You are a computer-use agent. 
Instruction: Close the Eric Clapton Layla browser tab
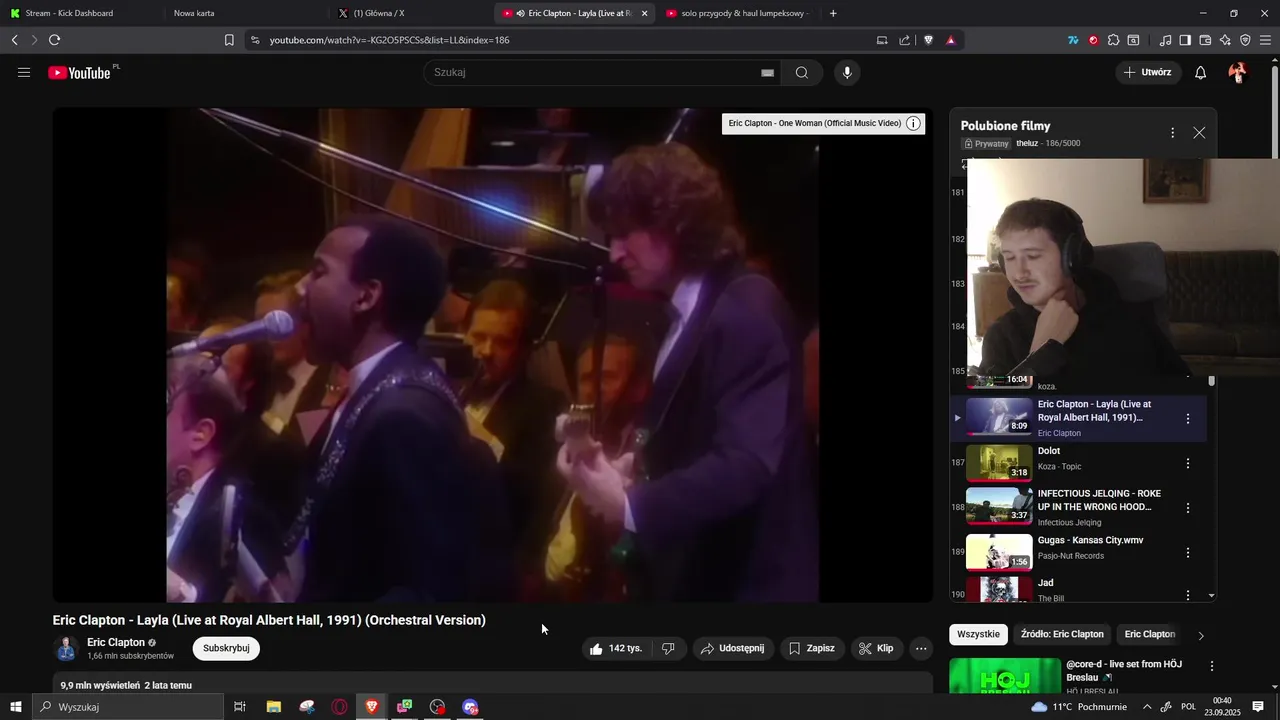644,13
